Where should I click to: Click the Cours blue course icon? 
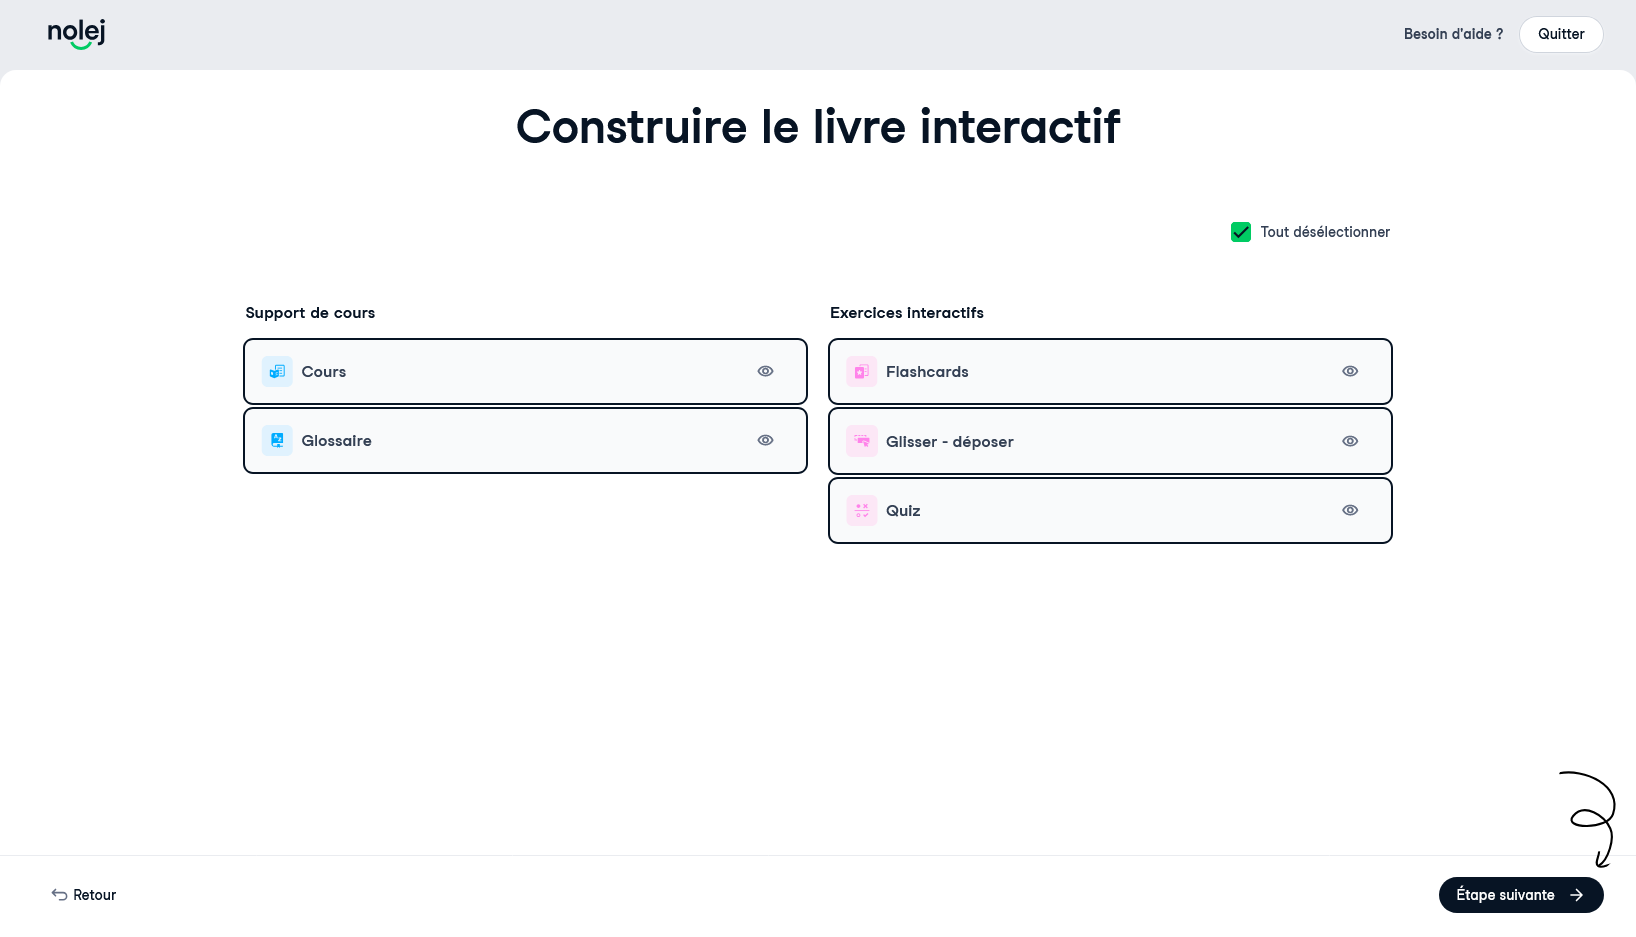[277, 372]
